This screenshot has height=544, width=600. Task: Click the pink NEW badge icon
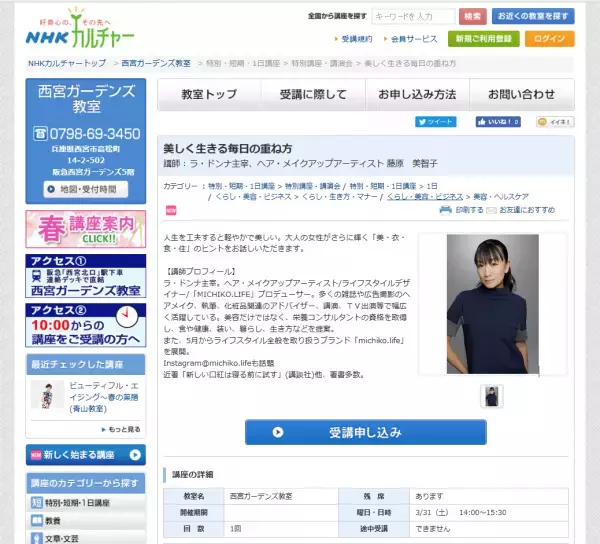171,210
